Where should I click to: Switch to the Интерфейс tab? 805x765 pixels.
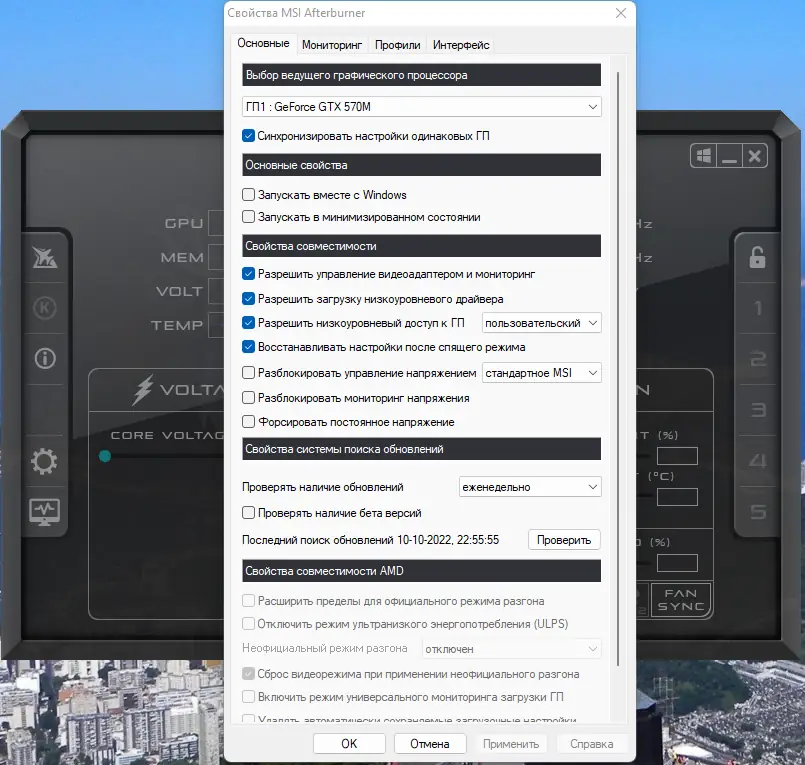[461, 45]
